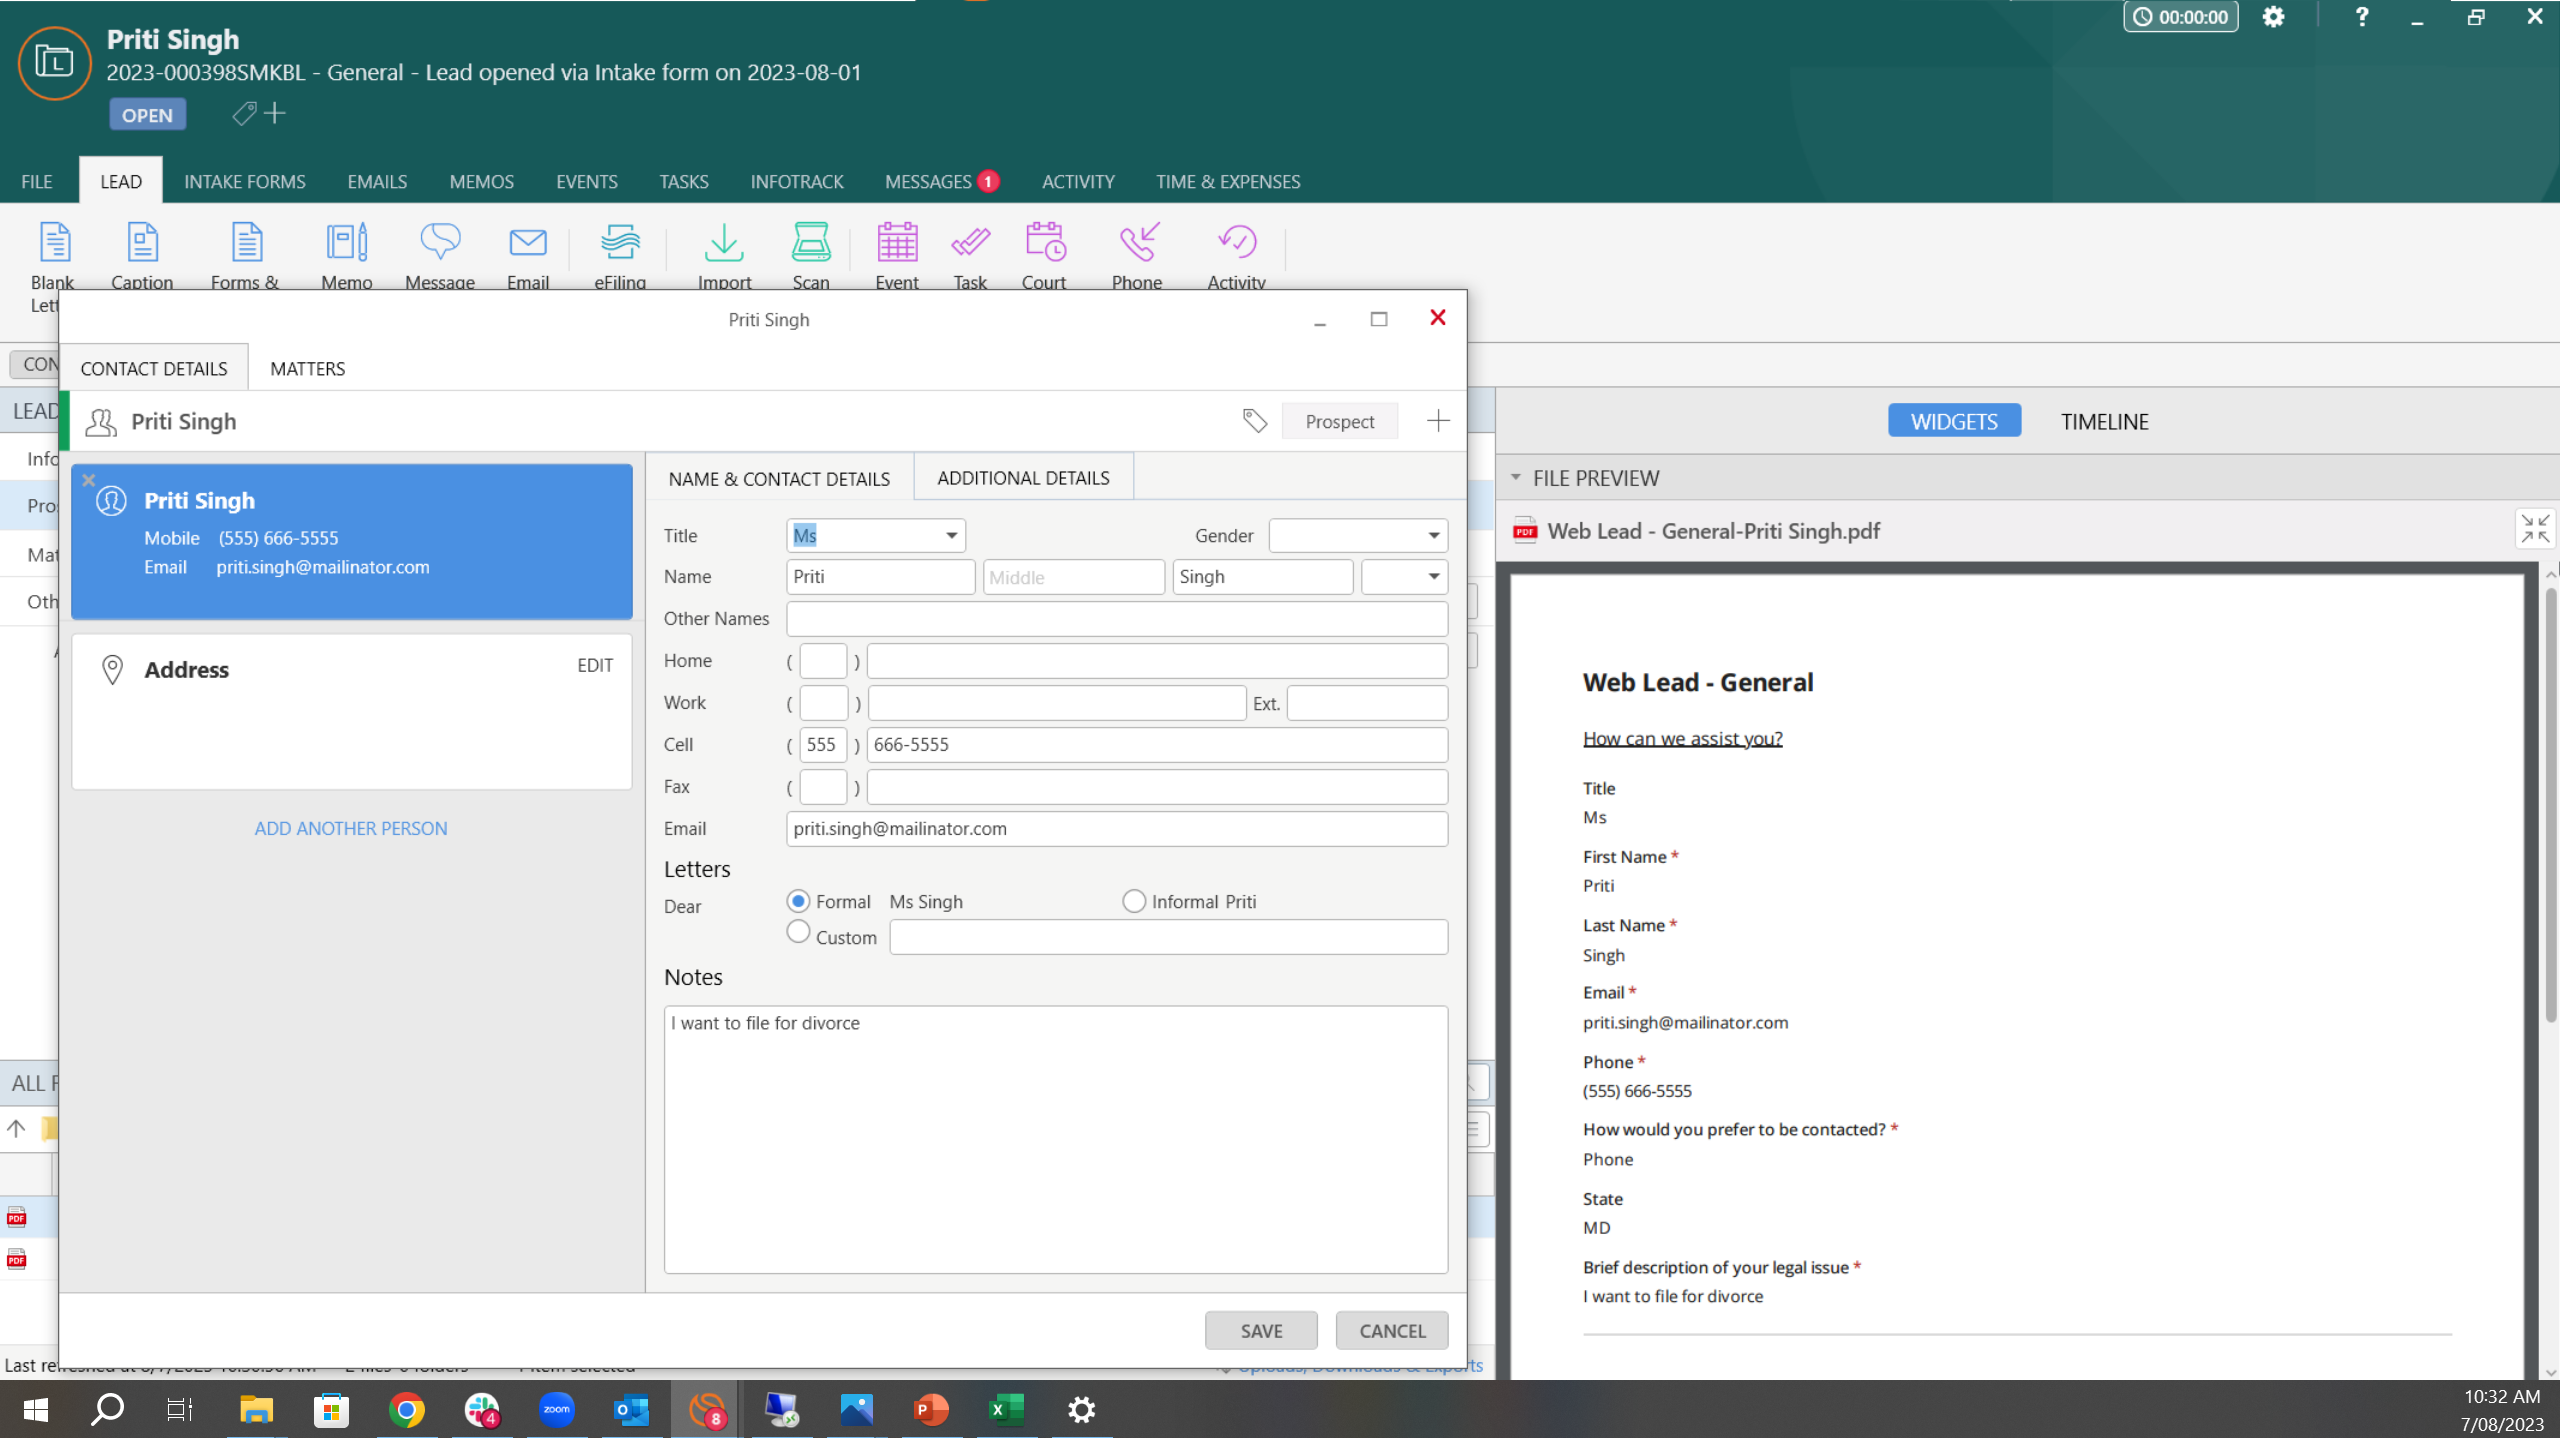Create a new Phone message

pos(1137,243)
